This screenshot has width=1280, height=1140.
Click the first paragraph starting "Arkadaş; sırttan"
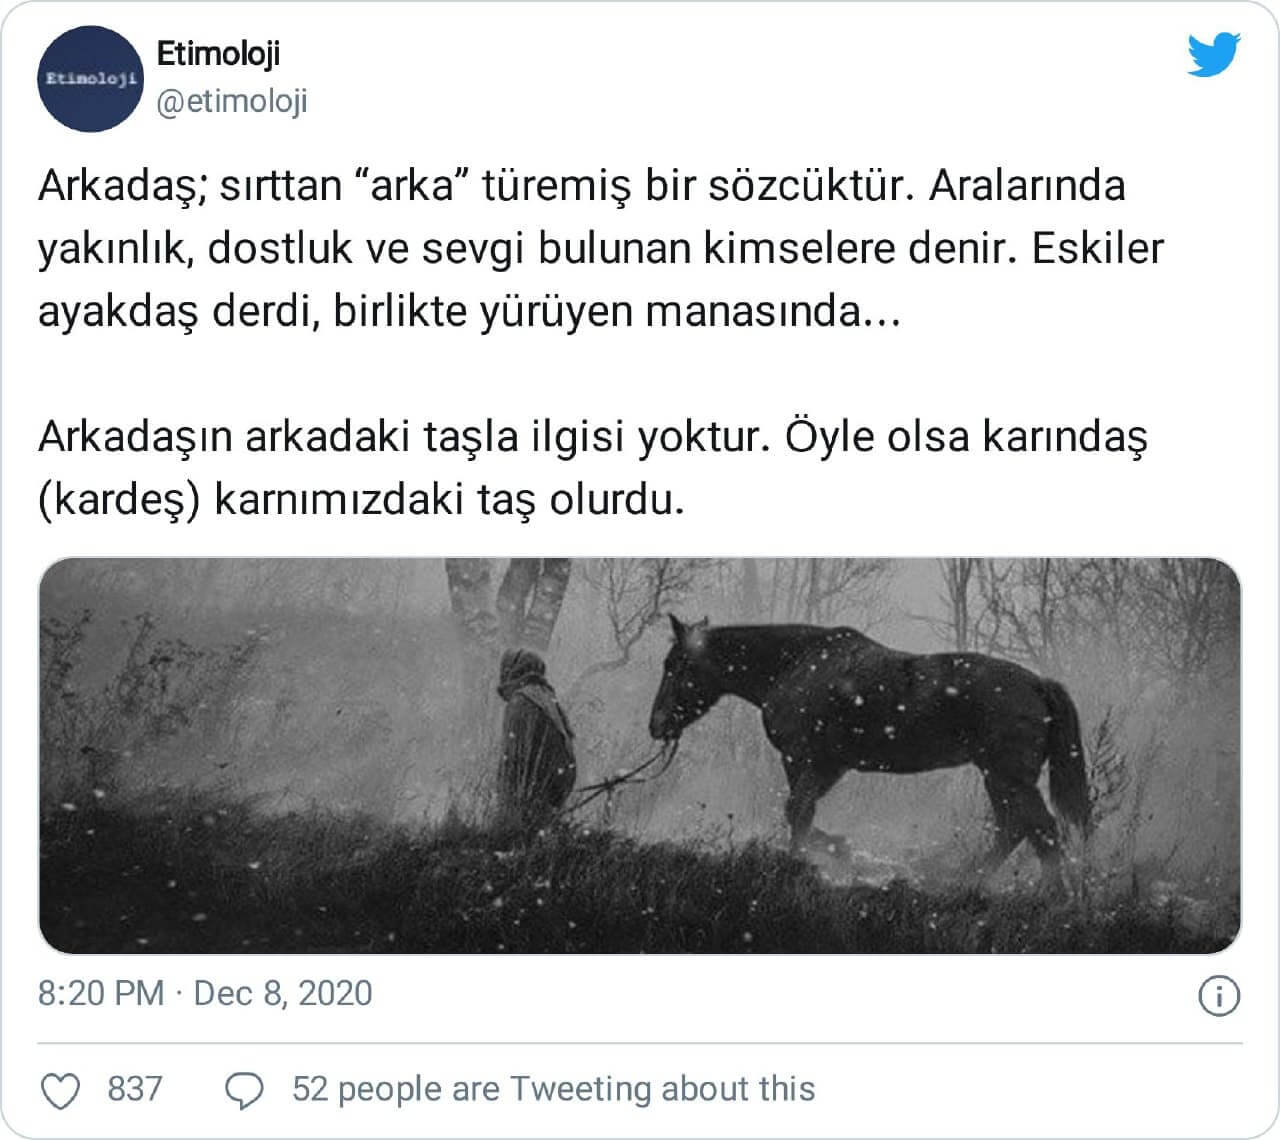coord(601,249)
